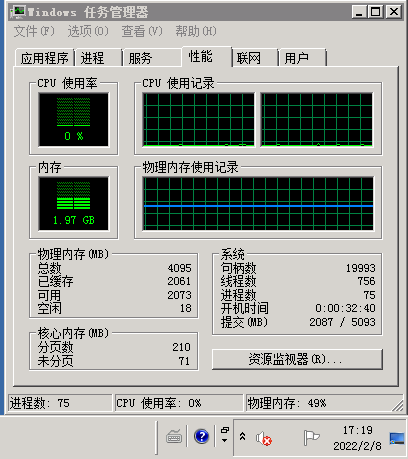Click 开机时间 value 0:00:32:40

coord(345,308)
